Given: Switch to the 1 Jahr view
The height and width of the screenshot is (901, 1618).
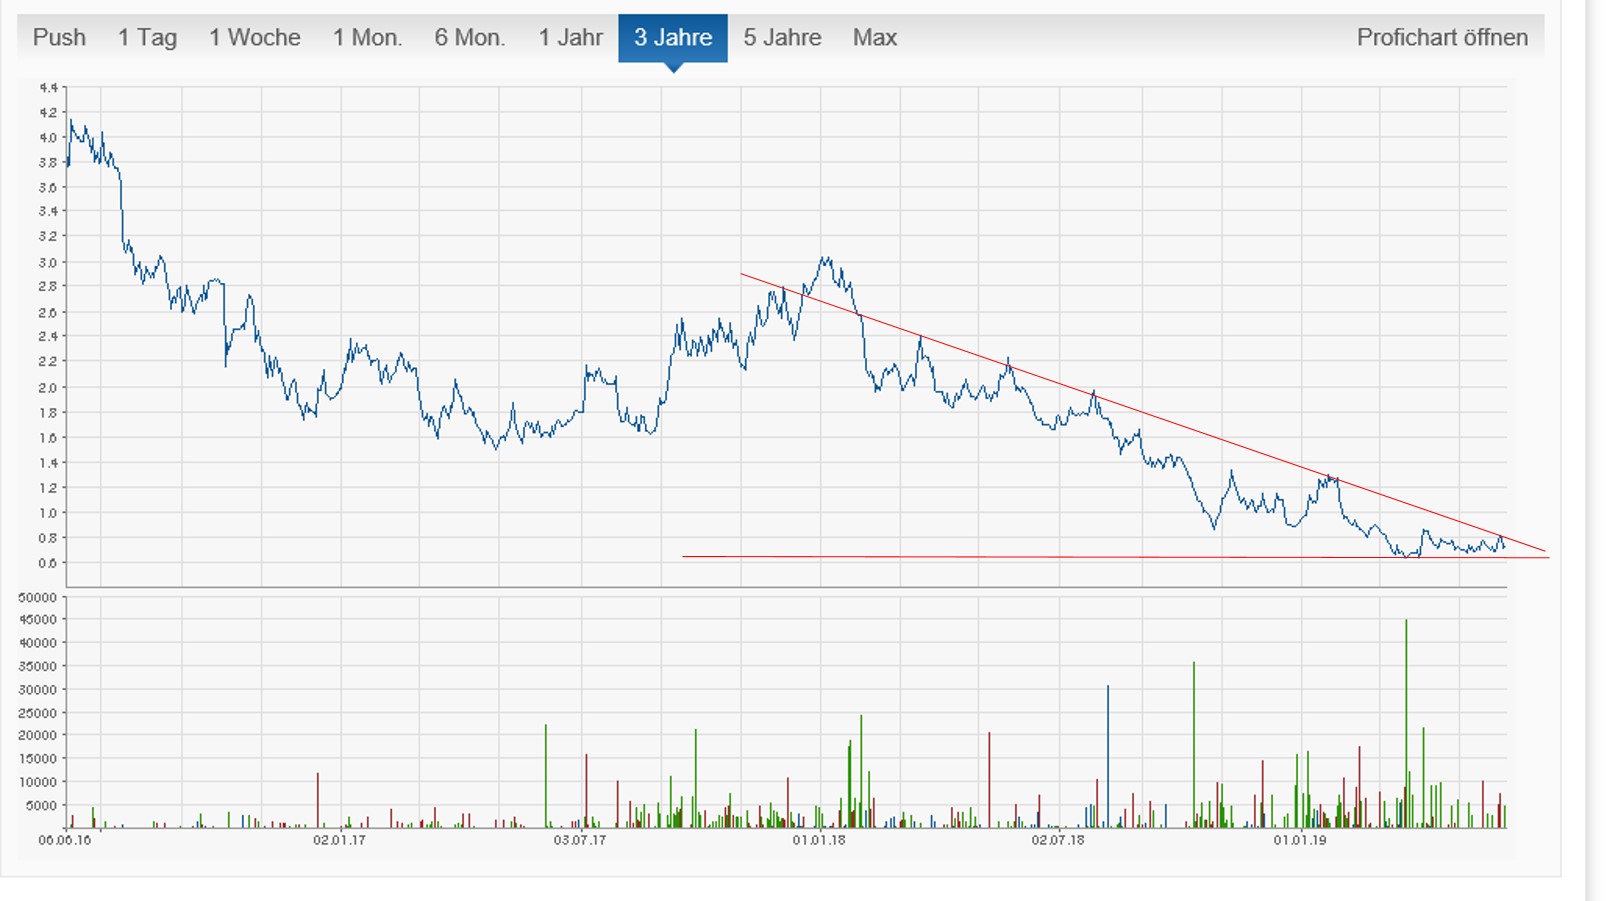Looking at the screenshot, I should (x=570, y=38).
